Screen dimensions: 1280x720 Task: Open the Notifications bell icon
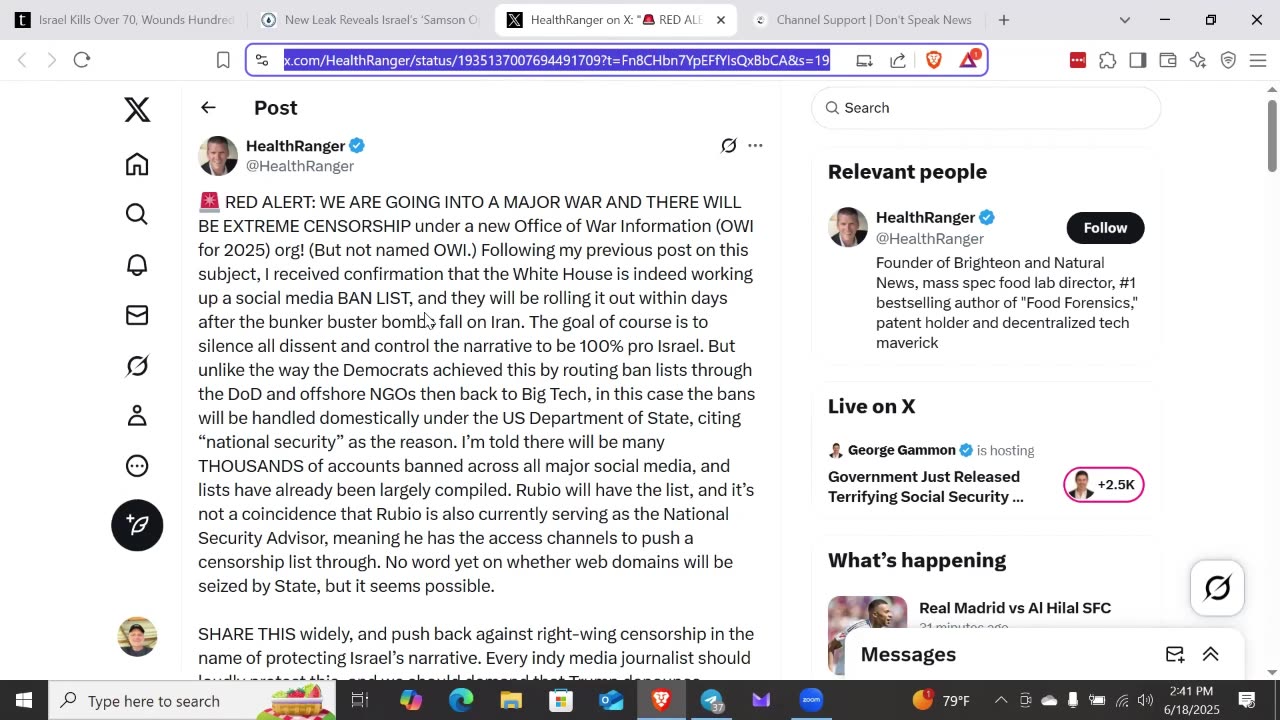(137, 265)
